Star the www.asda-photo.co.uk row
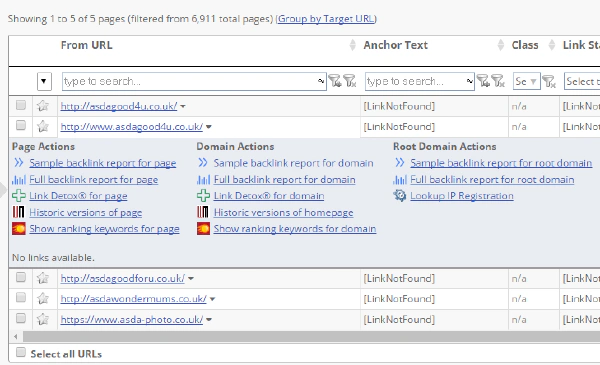600x365 pixels. point(43,319)
